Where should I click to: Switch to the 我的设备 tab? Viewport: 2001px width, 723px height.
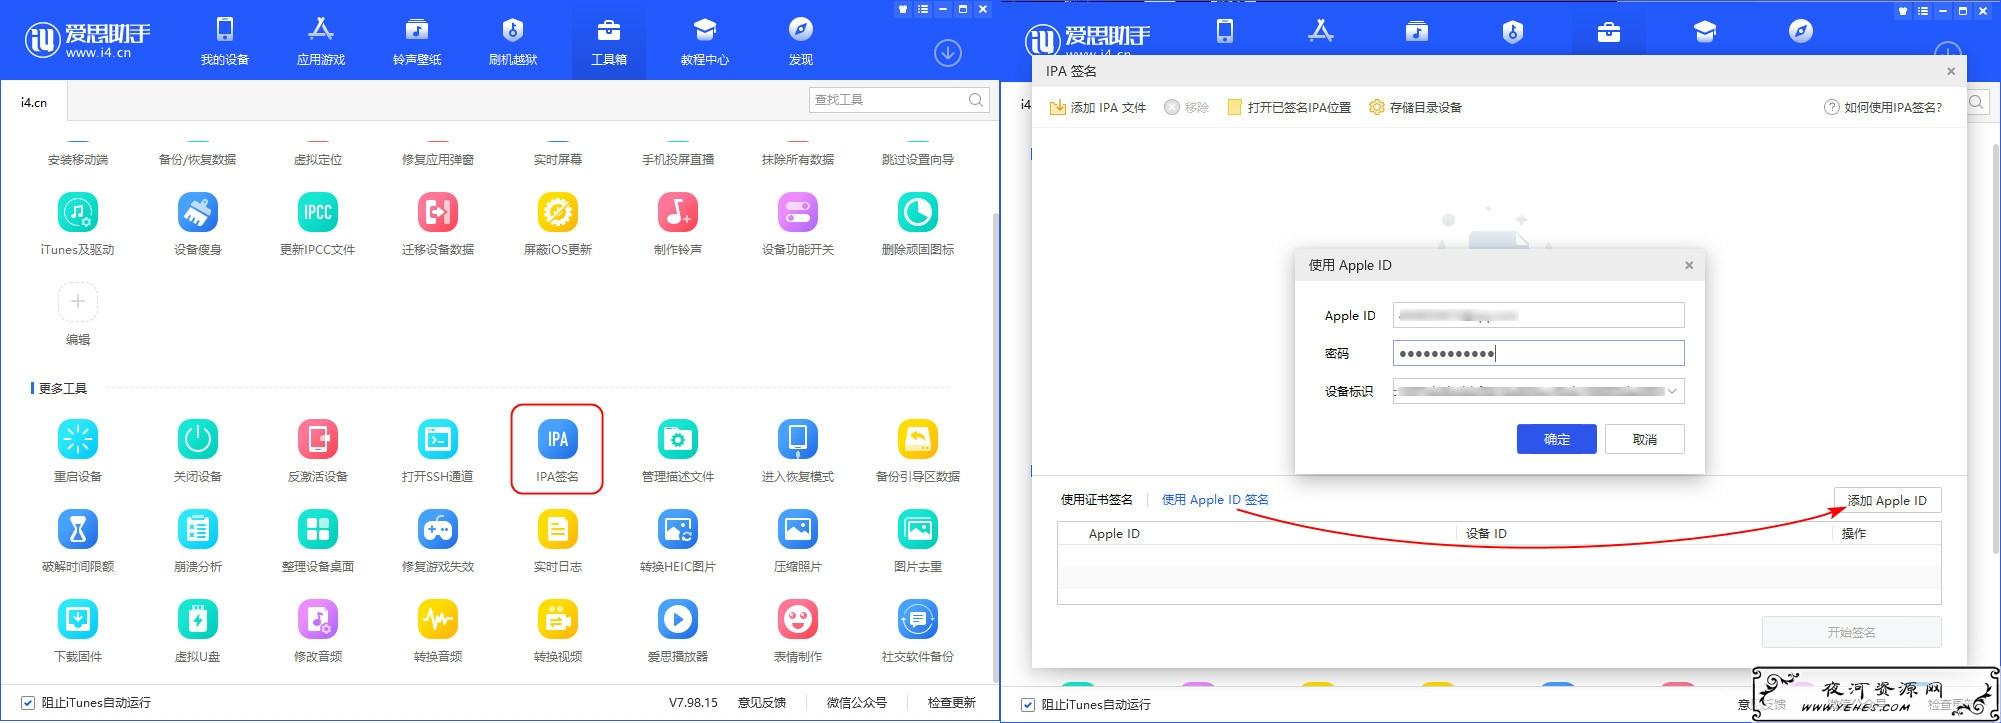click(x=225, y=40)
